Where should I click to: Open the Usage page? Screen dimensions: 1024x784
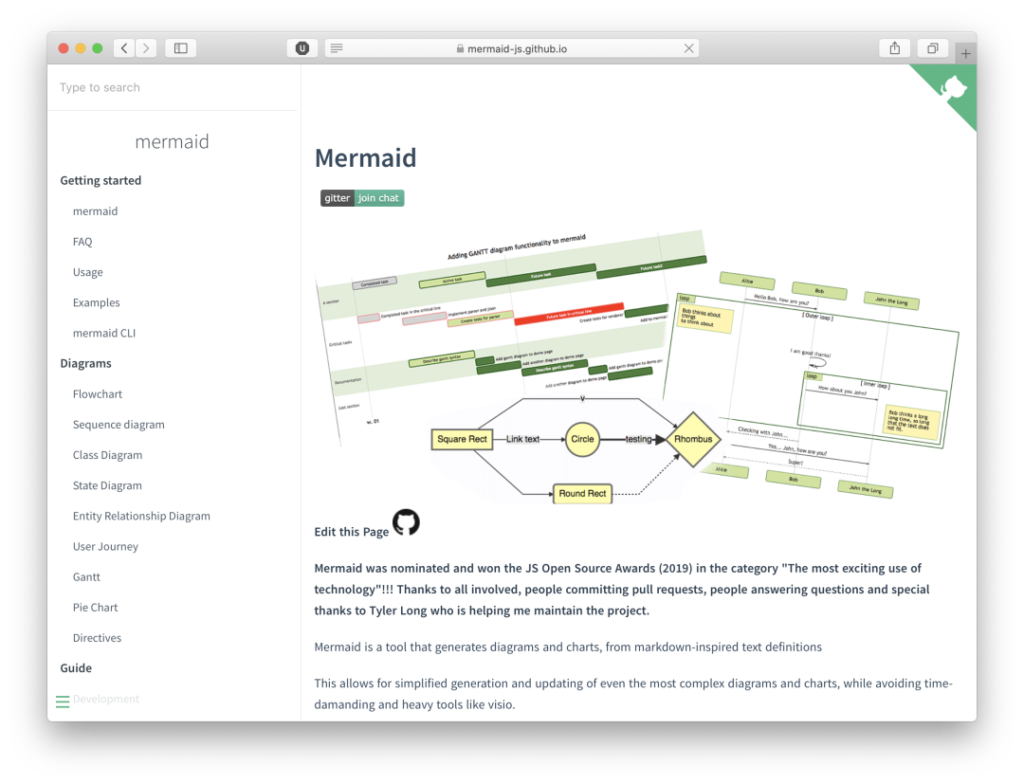(88, 272)
